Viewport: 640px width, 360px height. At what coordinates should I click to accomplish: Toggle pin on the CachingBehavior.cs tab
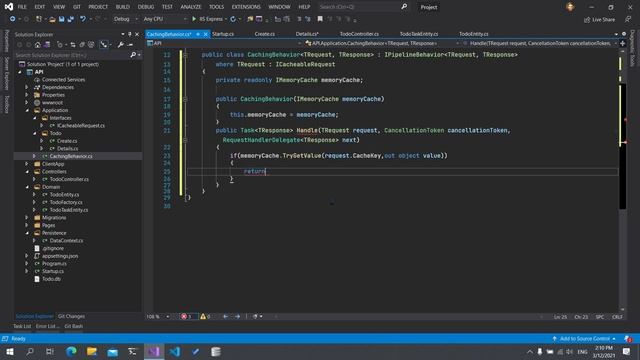(x=198, y=34)
